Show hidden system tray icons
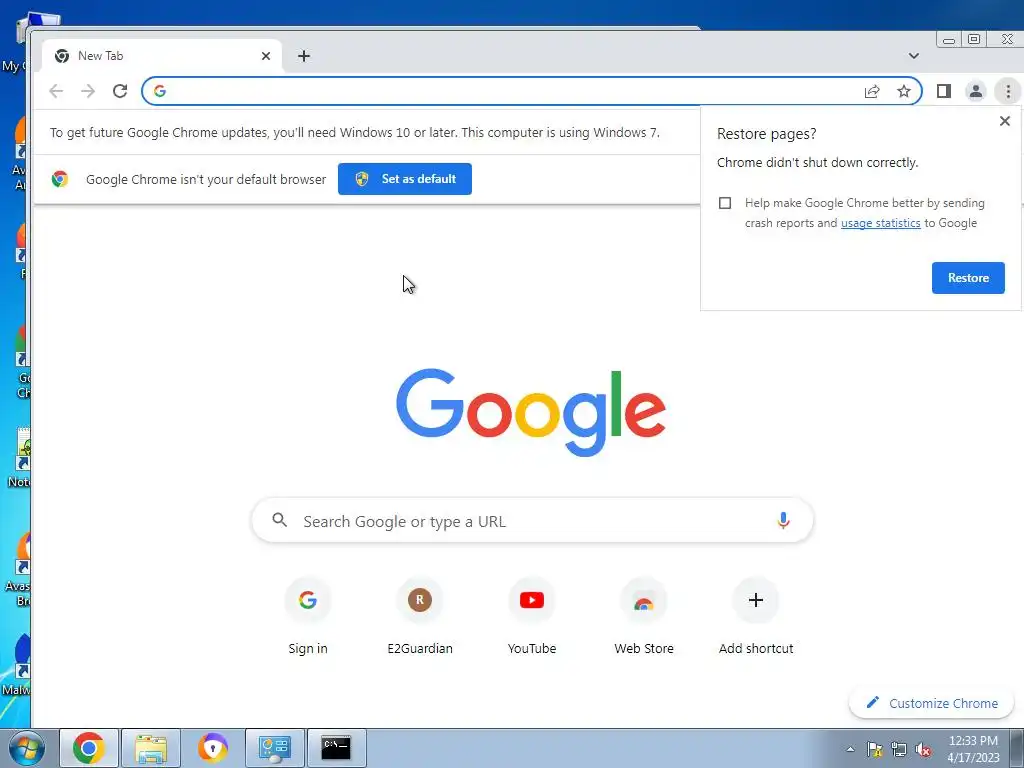Image resolution: width=1024 pixels, height=768 pixels. (850, 749)
